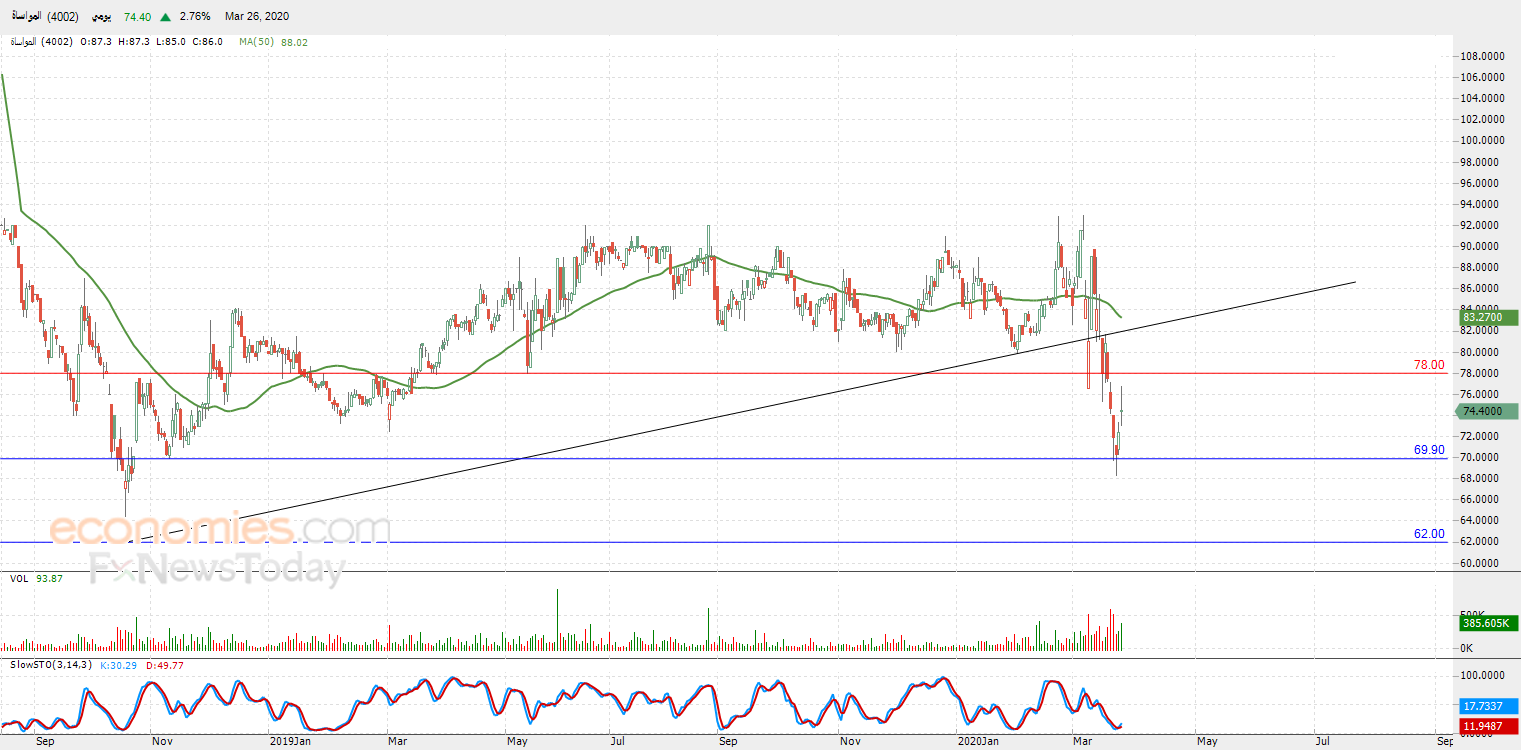Screen dimensions: 1521x750
Task: Select the 2020Jan time axis label
Action: tap(978, 742)
